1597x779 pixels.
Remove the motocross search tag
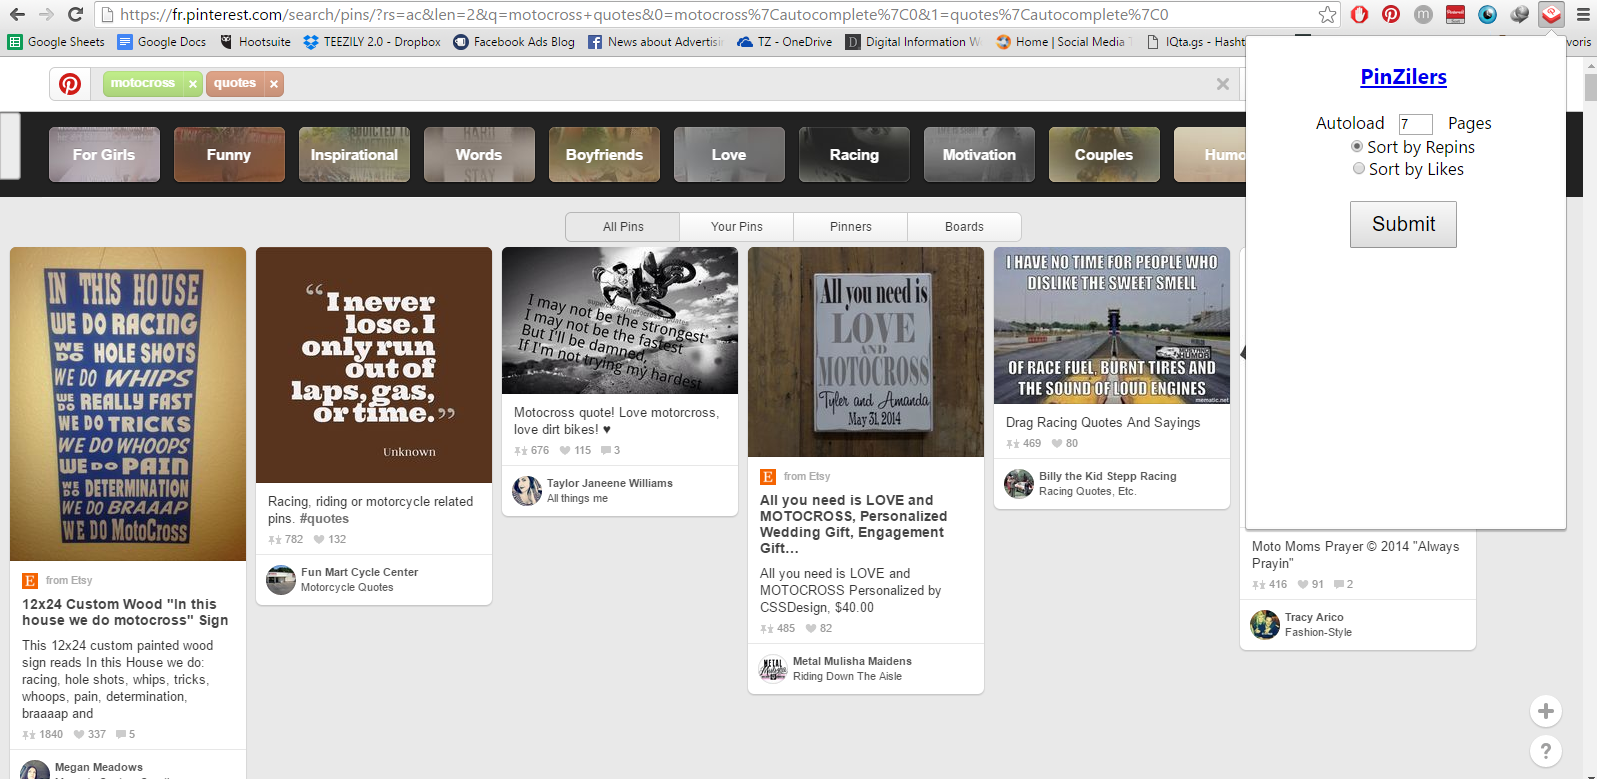tap(193, 84)
